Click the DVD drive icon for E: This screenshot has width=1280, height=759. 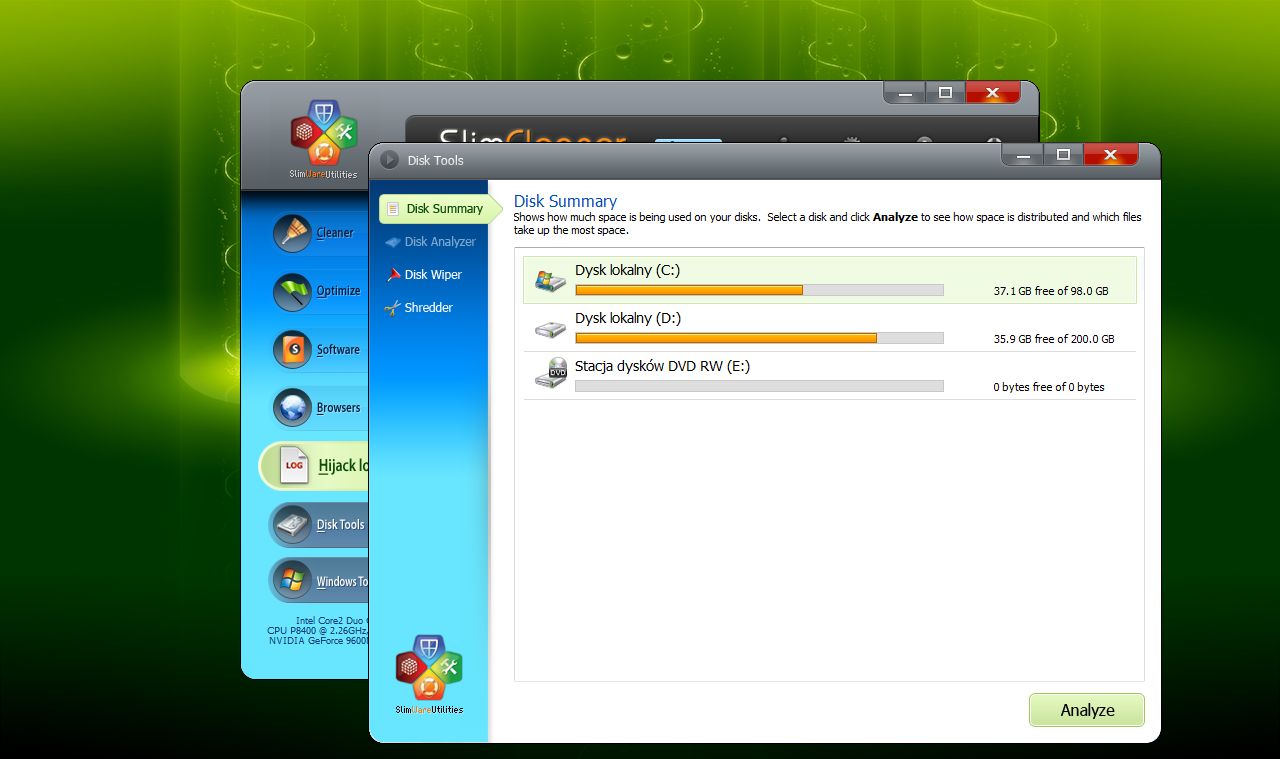click(550, 373)
